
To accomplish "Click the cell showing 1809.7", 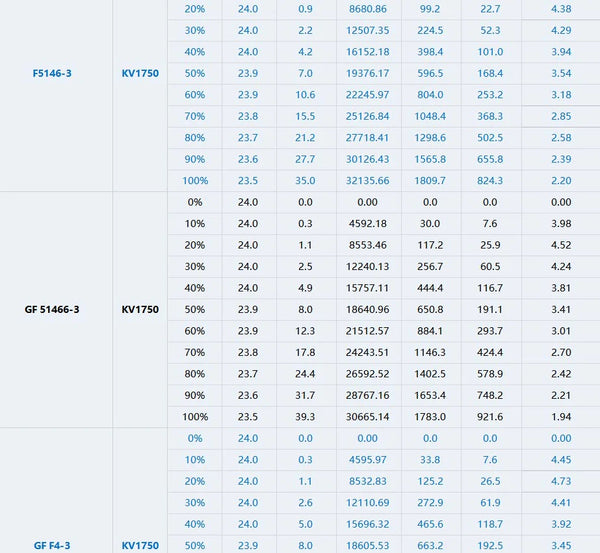I will 430,181.
